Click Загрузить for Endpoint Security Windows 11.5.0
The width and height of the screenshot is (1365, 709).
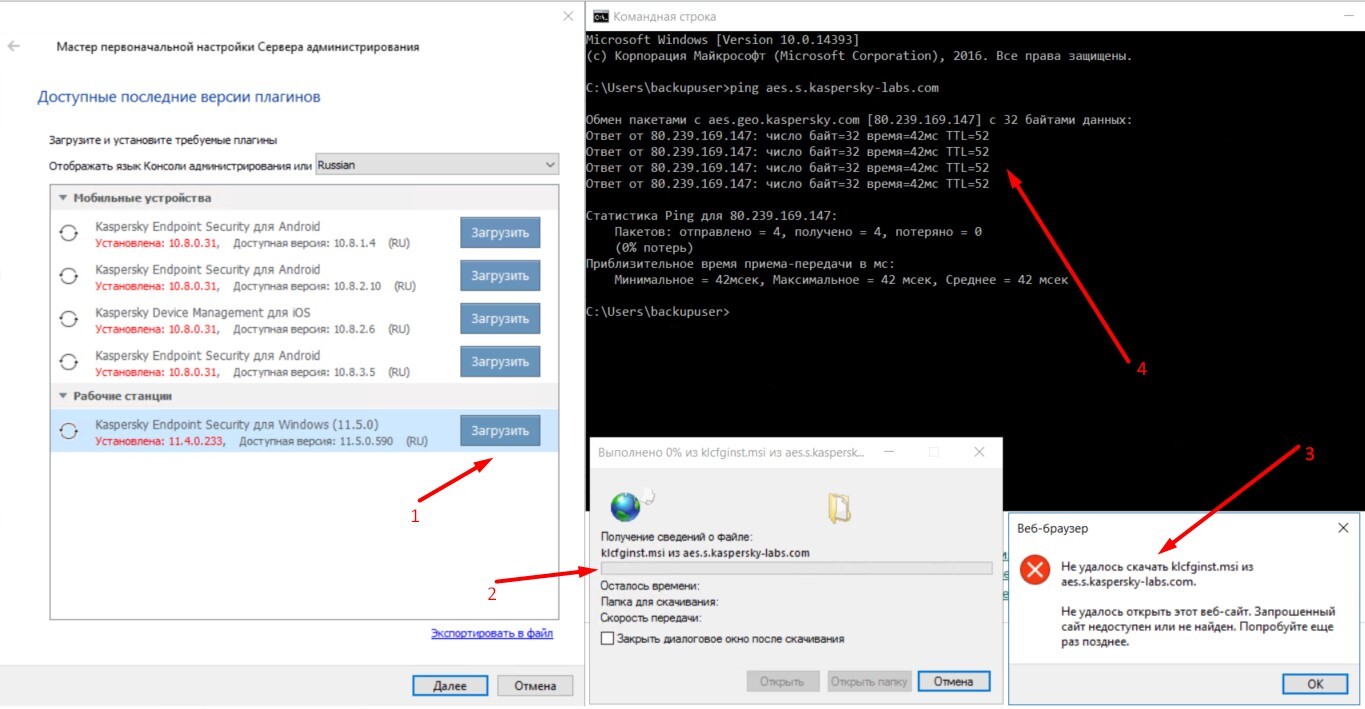pos(500,431)
